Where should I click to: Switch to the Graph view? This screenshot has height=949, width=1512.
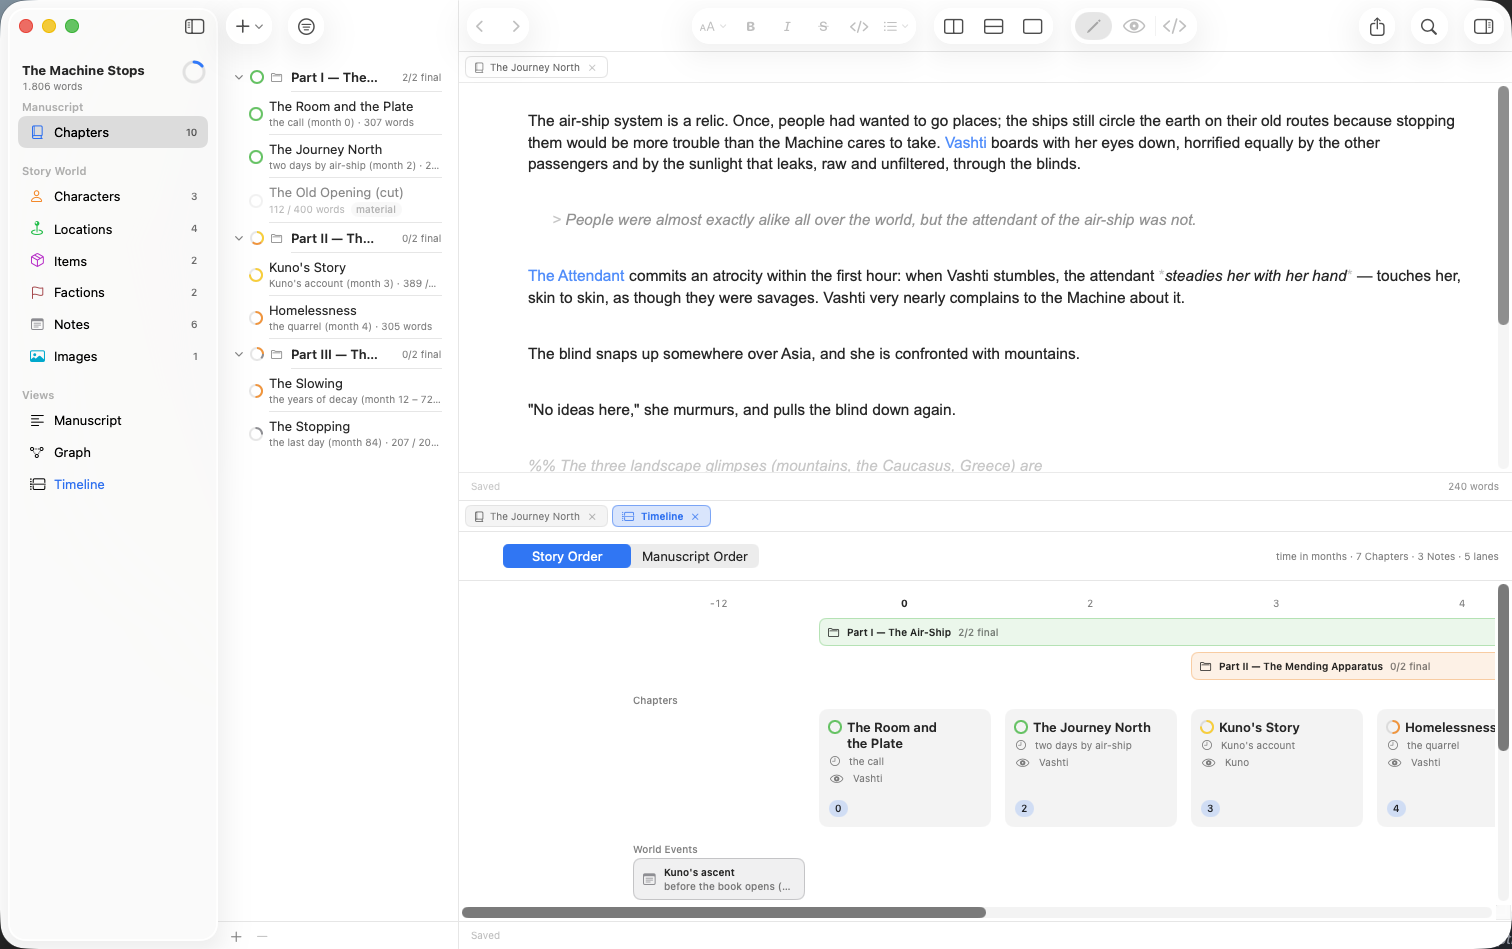(113, 453)
